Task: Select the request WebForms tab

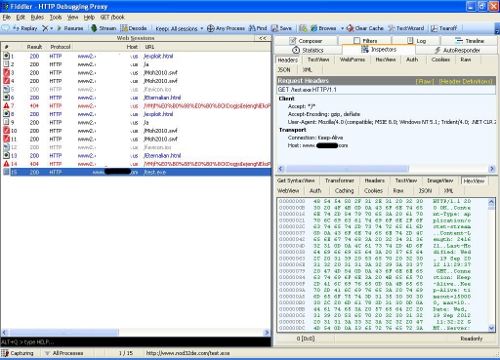Action: point(352,59)
